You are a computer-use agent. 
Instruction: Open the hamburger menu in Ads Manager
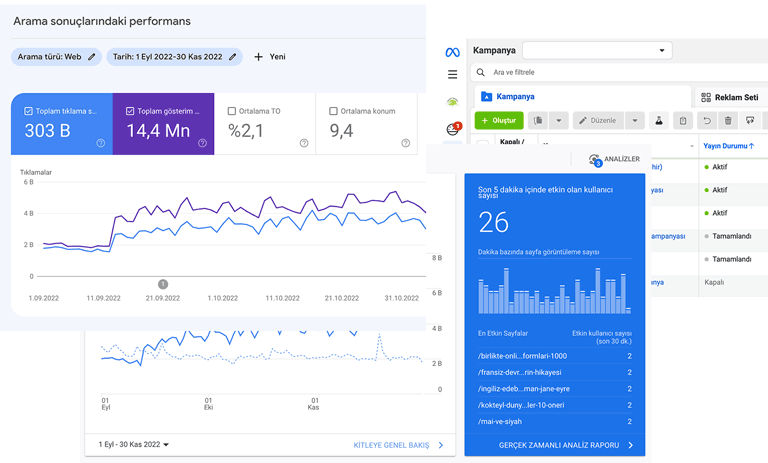(x=452, y=74)
